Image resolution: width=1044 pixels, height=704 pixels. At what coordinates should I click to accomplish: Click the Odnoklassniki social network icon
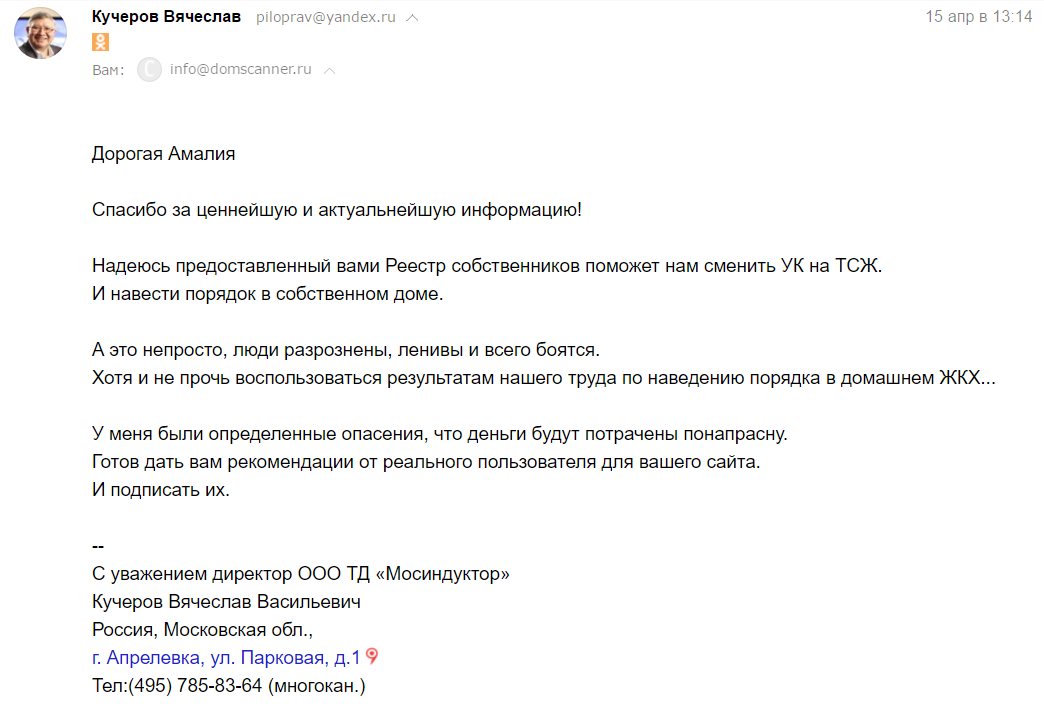click(100, 42)
